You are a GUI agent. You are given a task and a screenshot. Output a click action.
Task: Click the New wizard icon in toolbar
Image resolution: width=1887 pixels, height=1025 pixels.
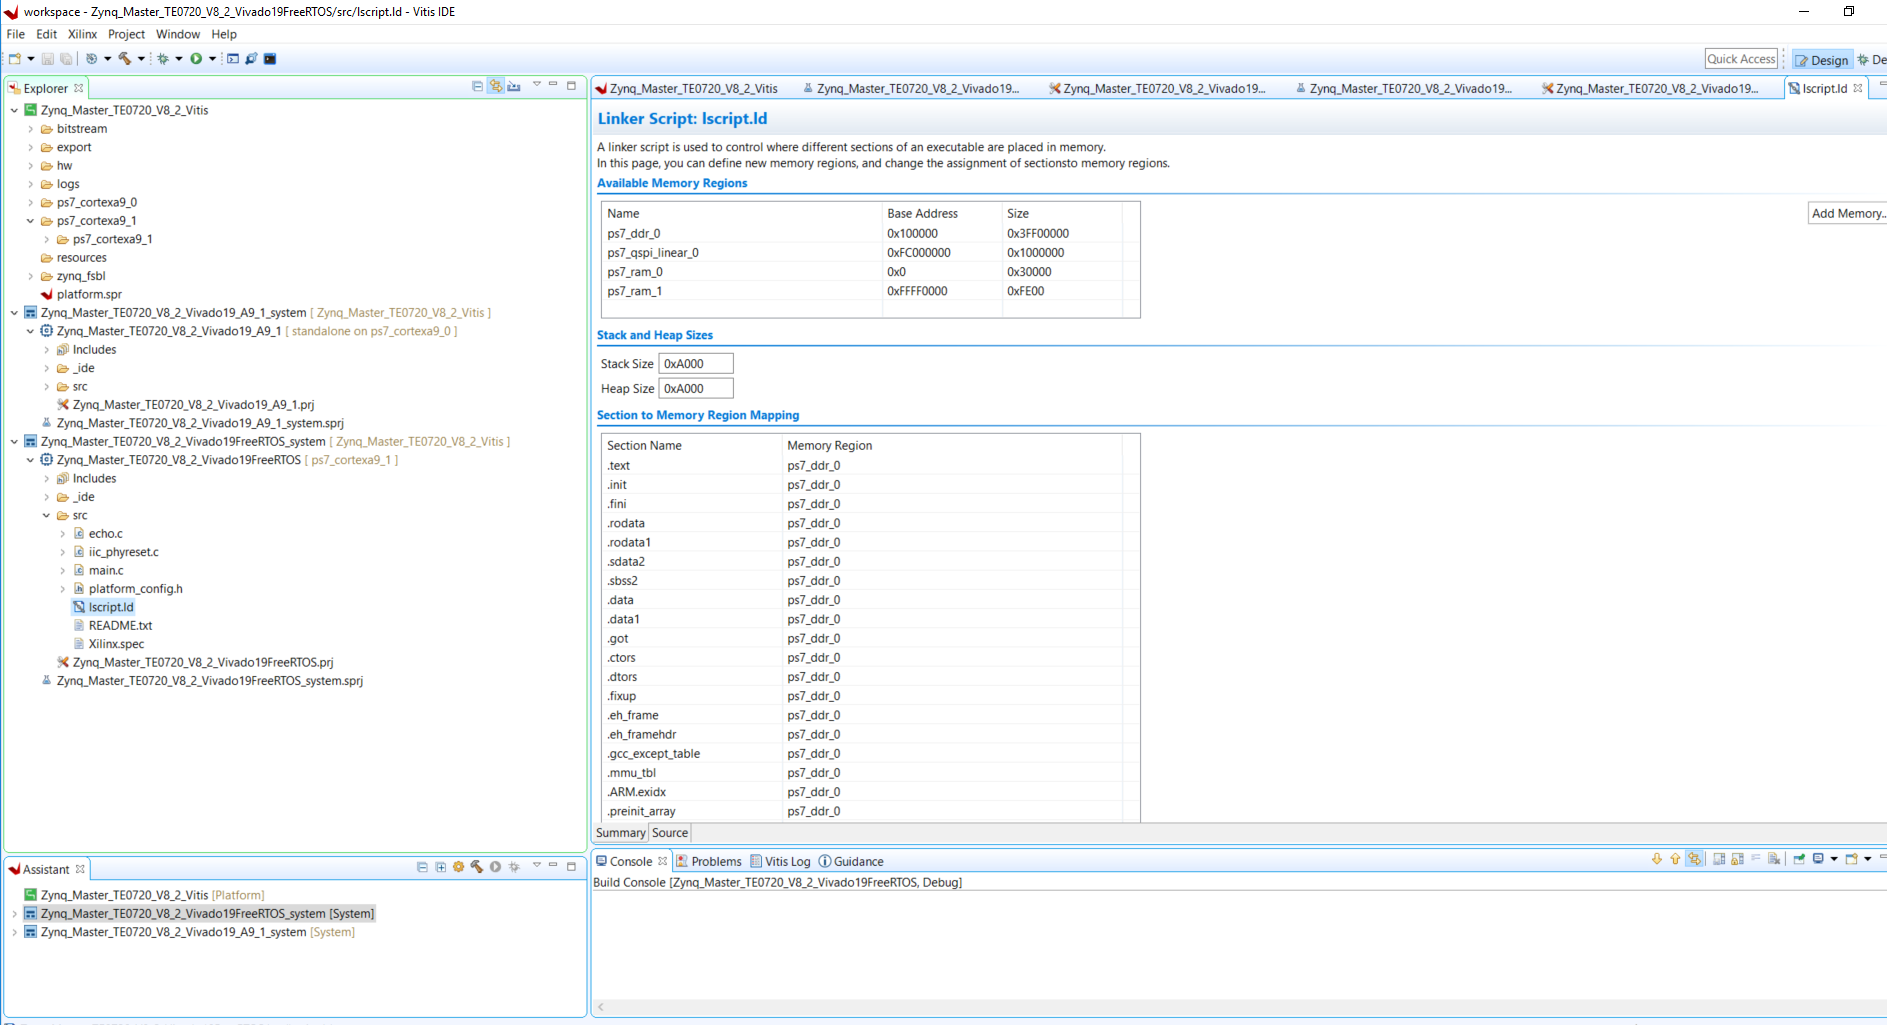click(15, 59)
